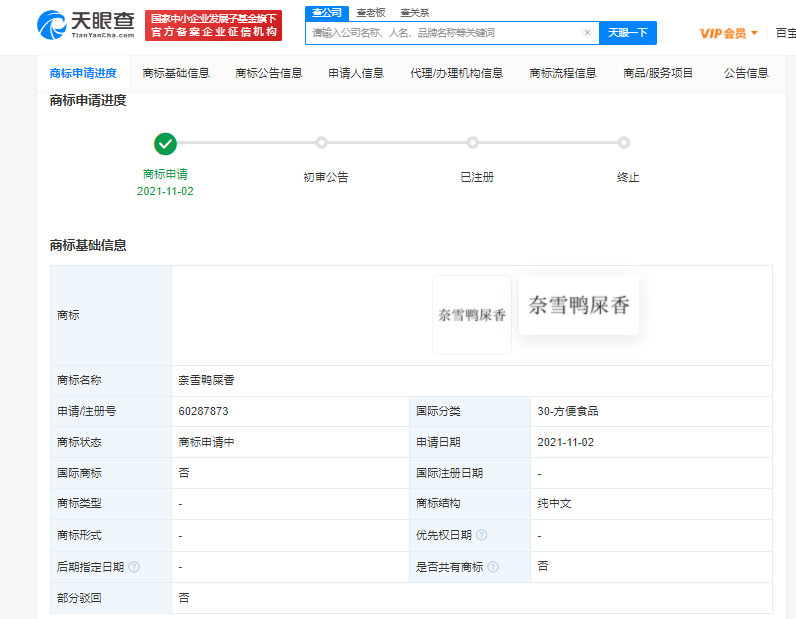This screenshot has height=619, width=796.
Task: Clear the search box with the X icon
Action: coord(587,33)
